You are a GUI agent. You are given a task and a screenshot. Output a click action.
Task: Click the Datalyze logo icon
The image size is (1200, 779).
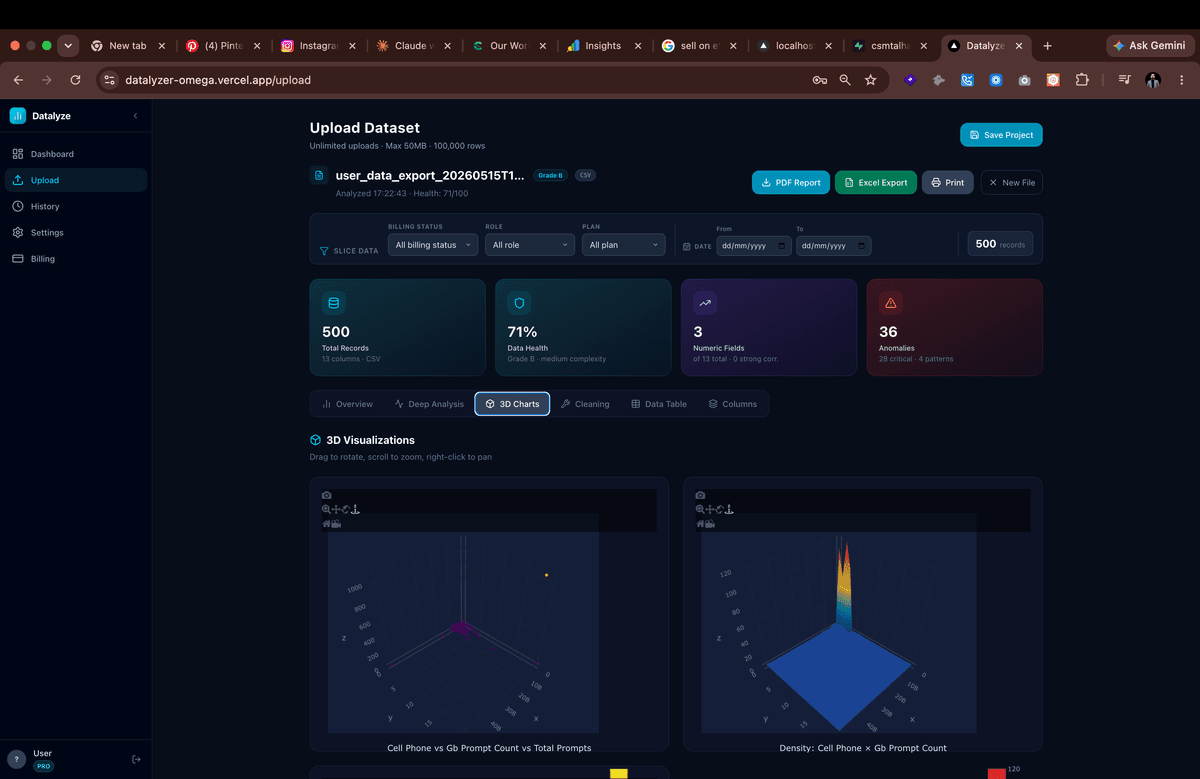[x=17, y=116]
